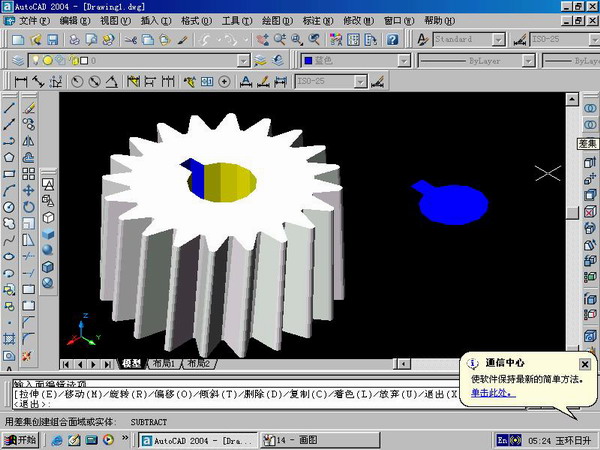Toggle layer 0 viewport freeze icon
The image size is (600, 450).
click(x=60, y=60)
